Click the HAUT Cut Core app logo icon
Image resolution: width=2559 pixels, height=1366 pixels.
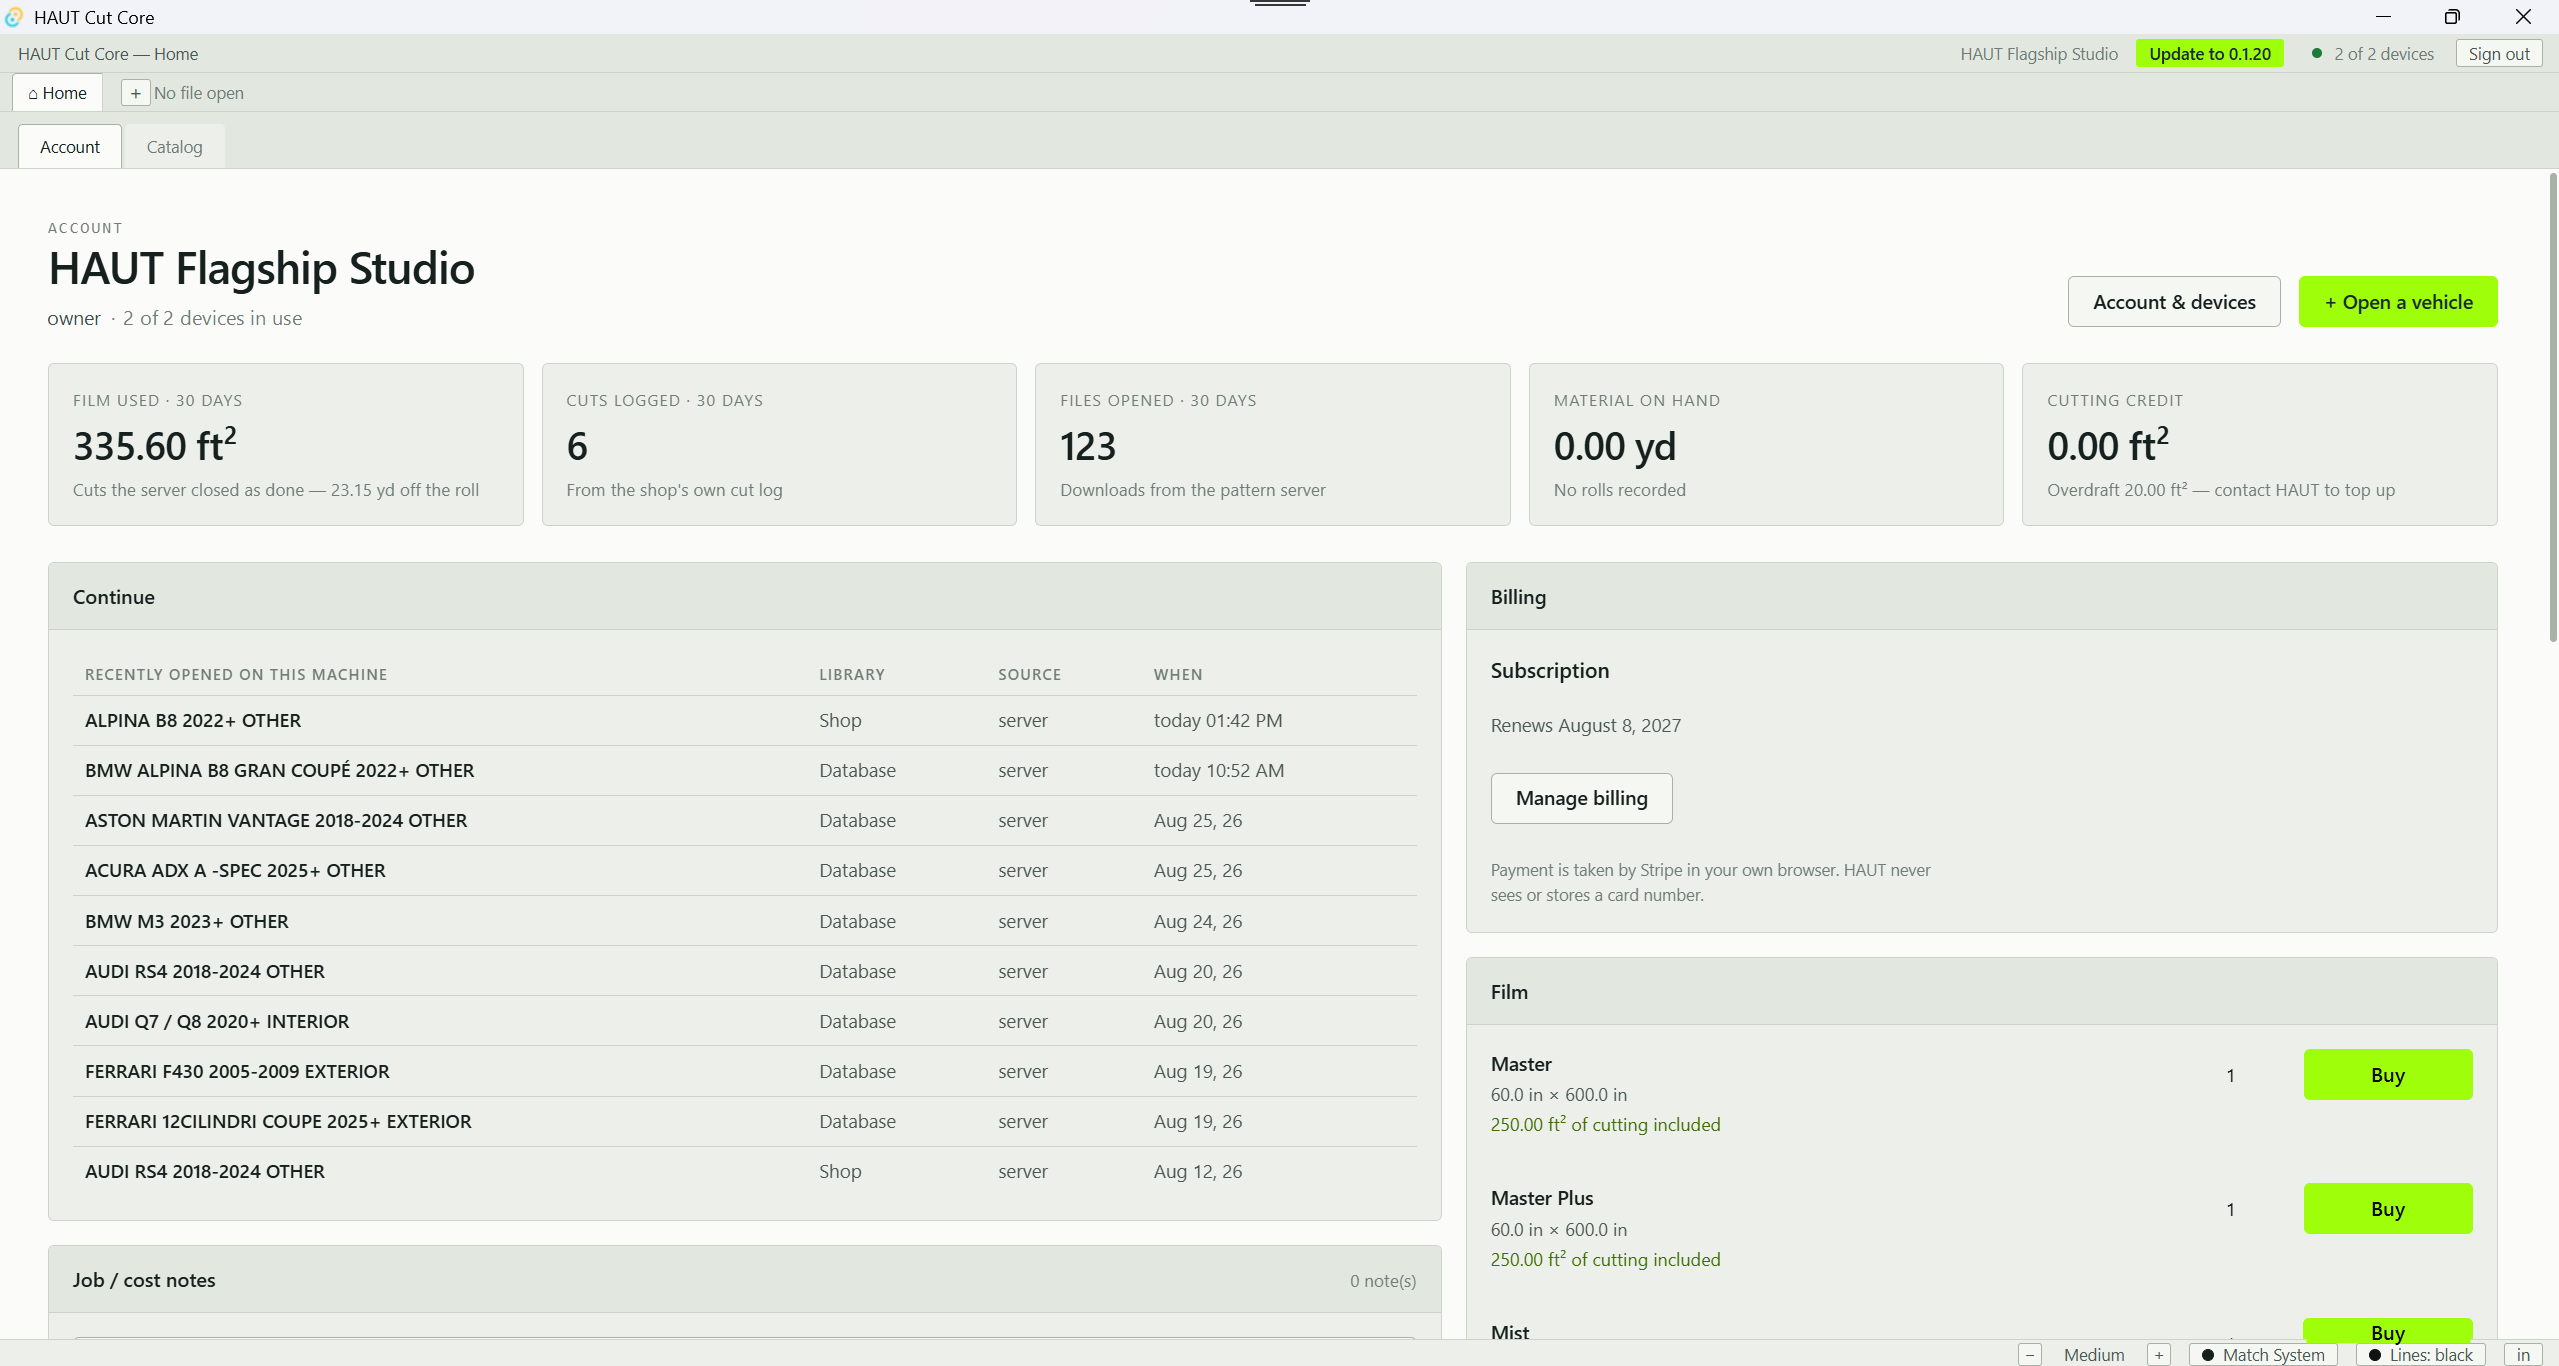click(14, 17)
